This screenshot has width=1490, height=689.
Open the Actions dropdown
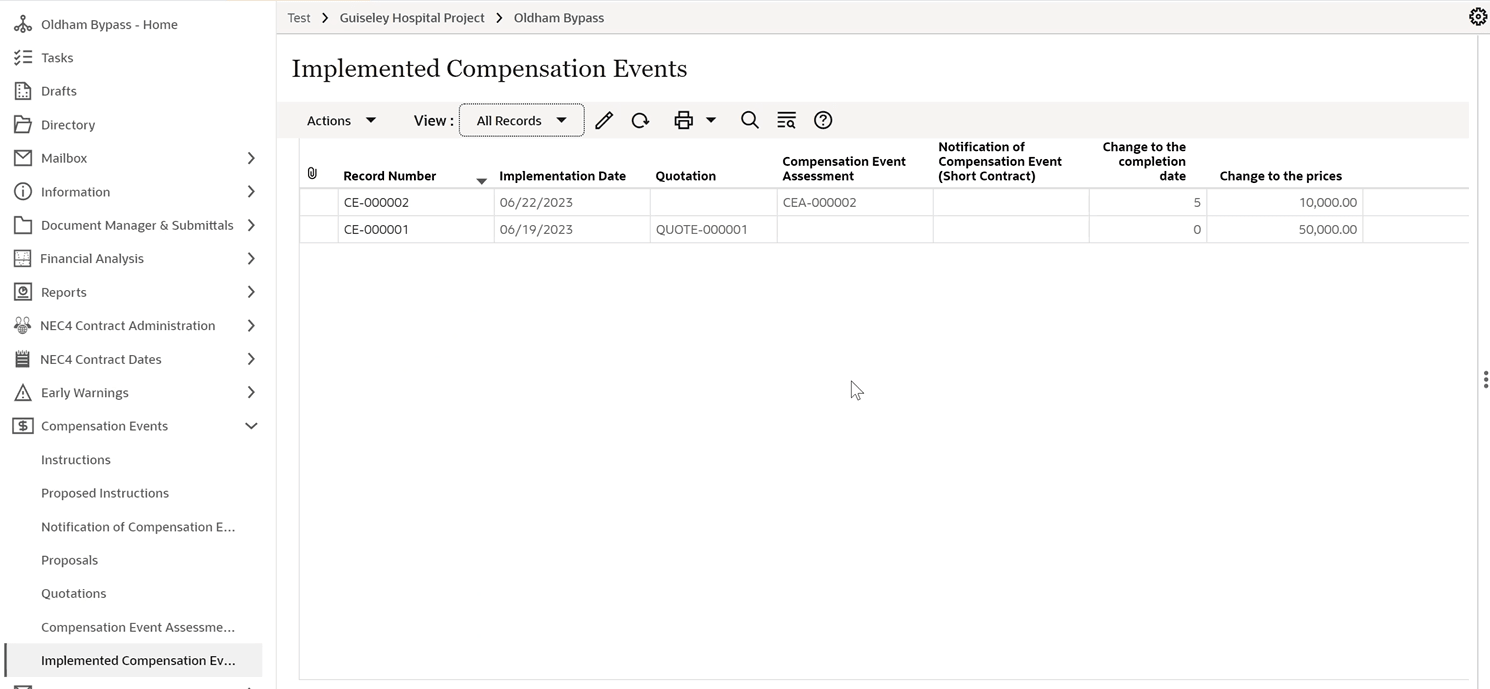[341, 119]
